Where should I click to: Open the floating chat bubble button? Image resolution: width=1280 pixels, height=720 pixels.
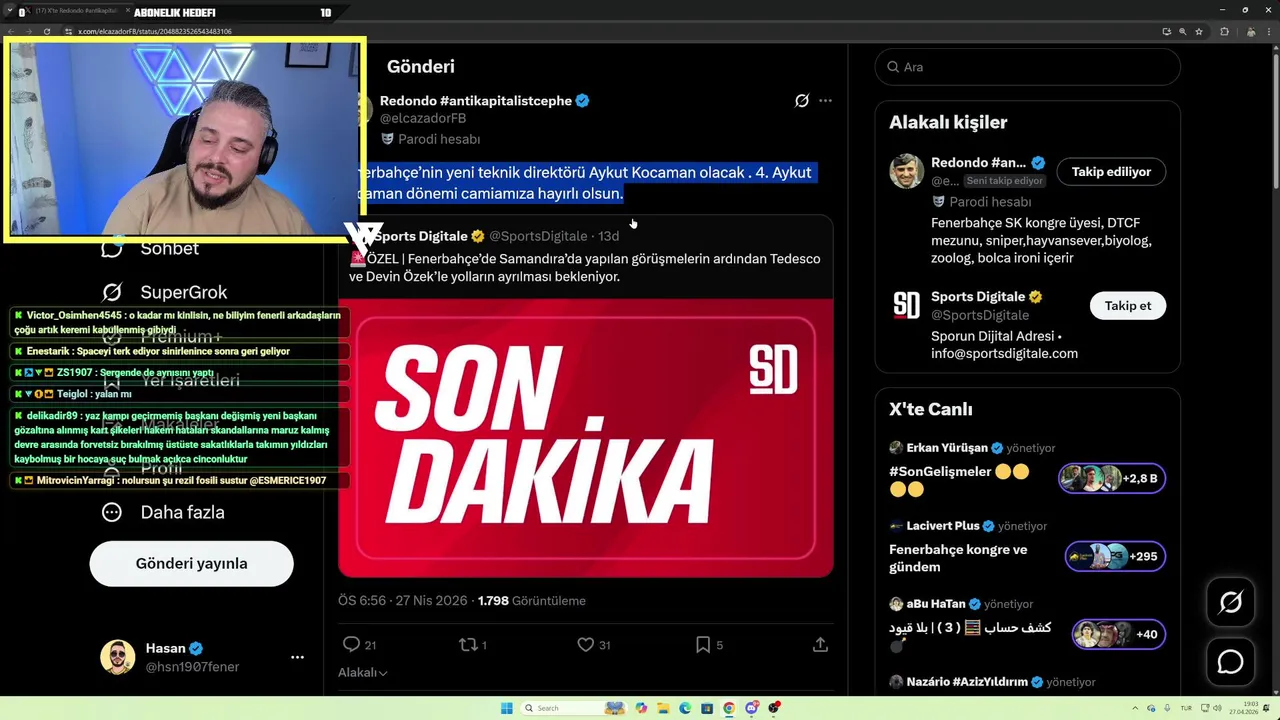pos(1230,662)
